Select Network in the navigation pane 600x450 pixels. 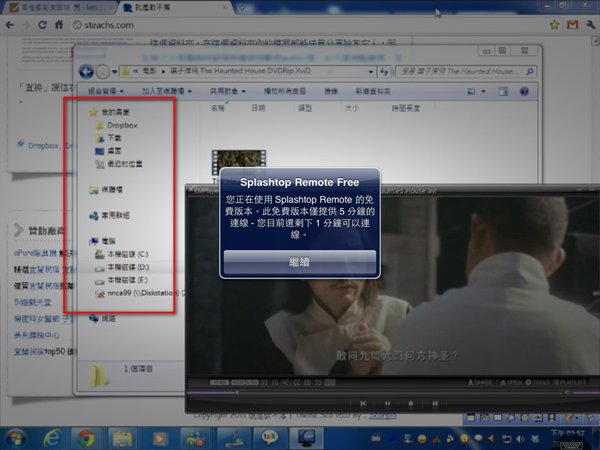pyautogui.click(x=102, y=318)
